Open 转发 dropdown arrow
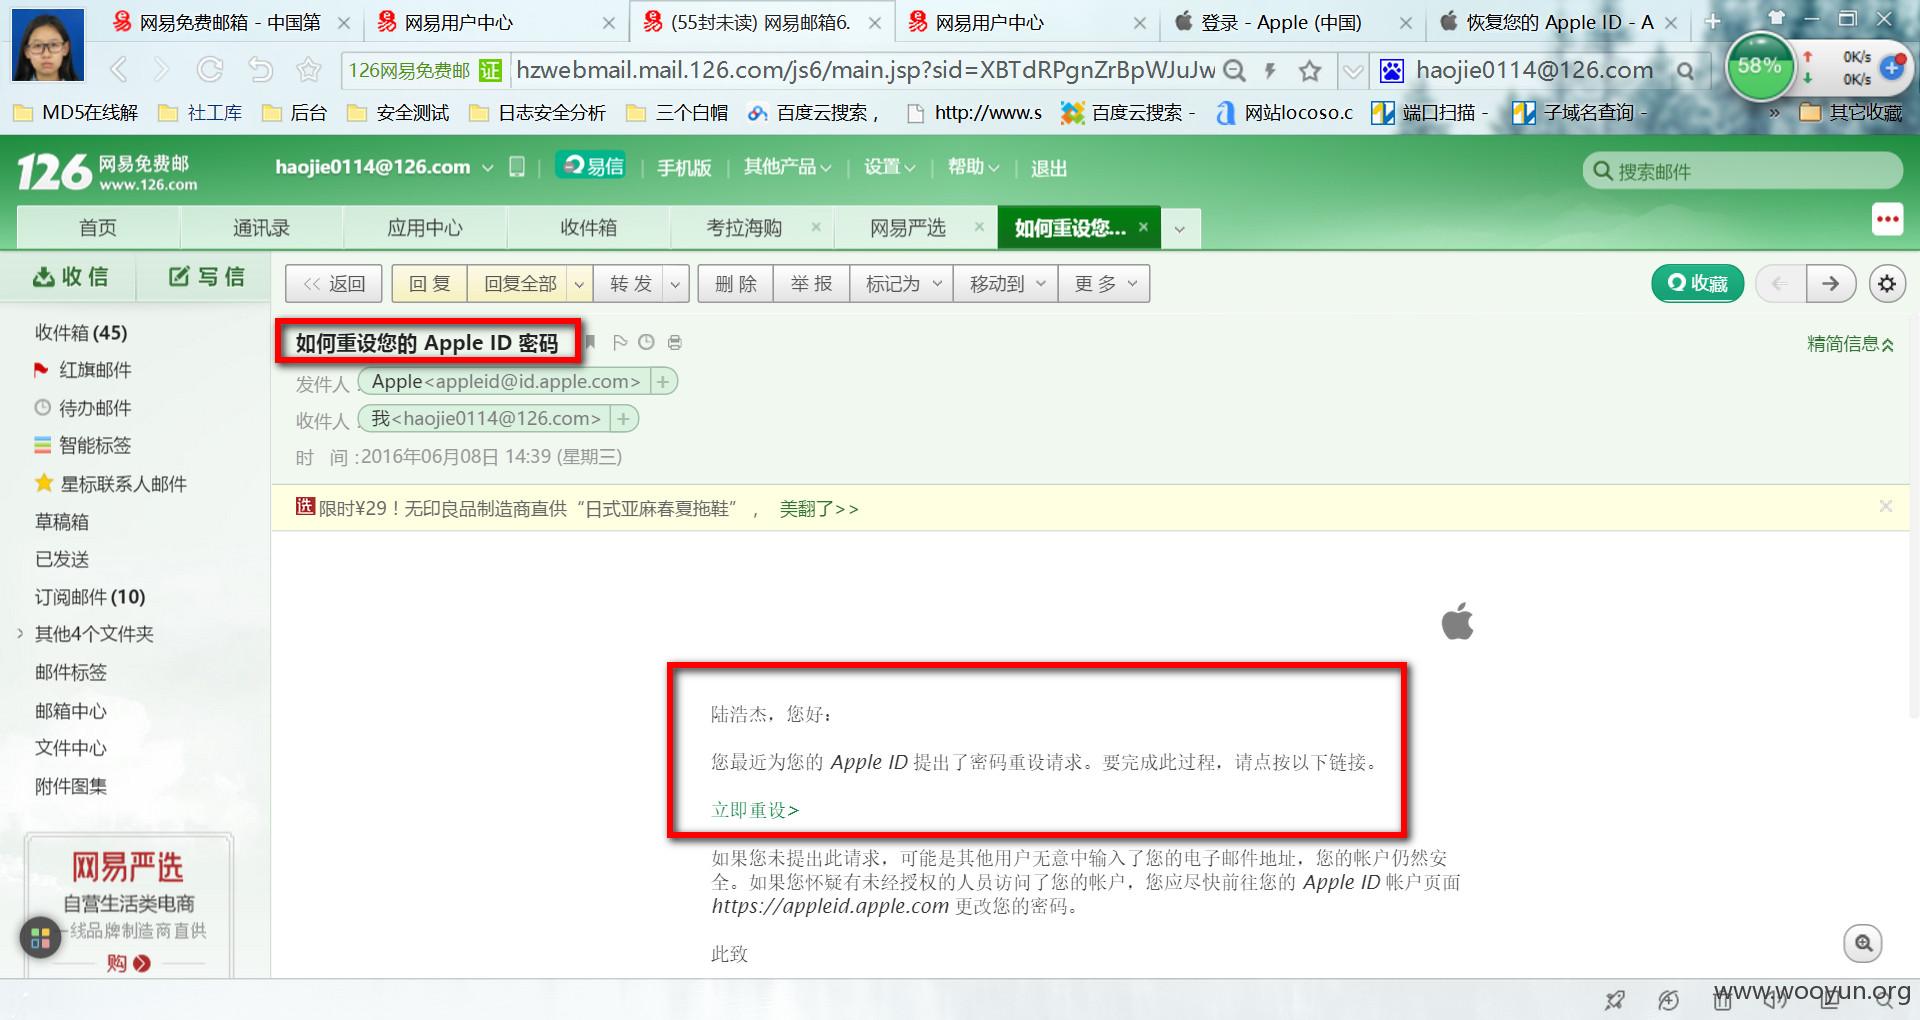1920x1020 pixels. pos(675,284)
